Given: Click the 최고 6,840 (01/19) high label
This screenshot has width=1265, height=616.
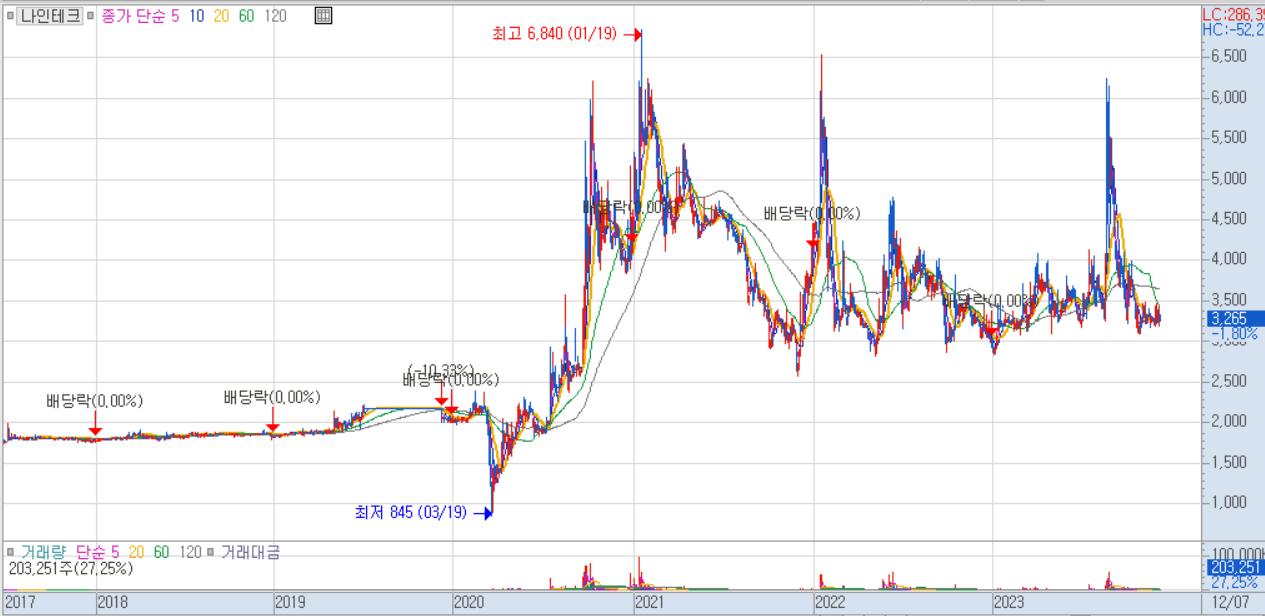Looking at the screenshot, I should tap(557, 34).
